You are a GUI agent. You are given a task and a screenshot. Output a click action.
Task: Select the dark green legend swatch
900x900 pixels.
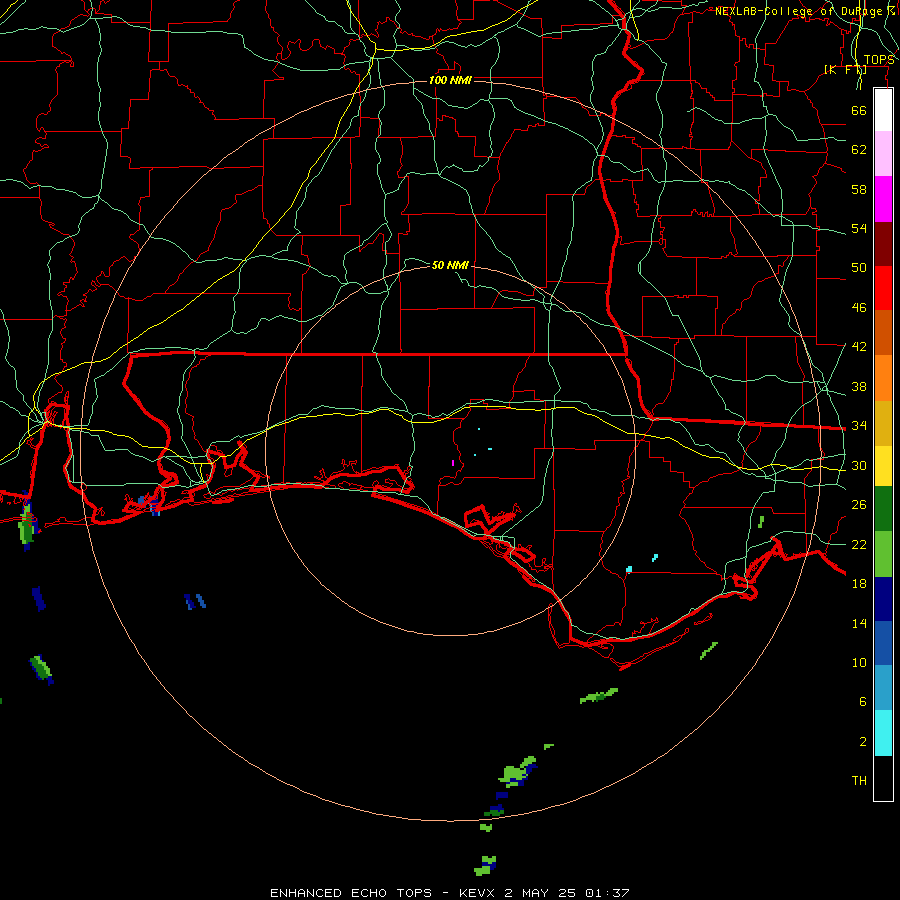[883, 509]
